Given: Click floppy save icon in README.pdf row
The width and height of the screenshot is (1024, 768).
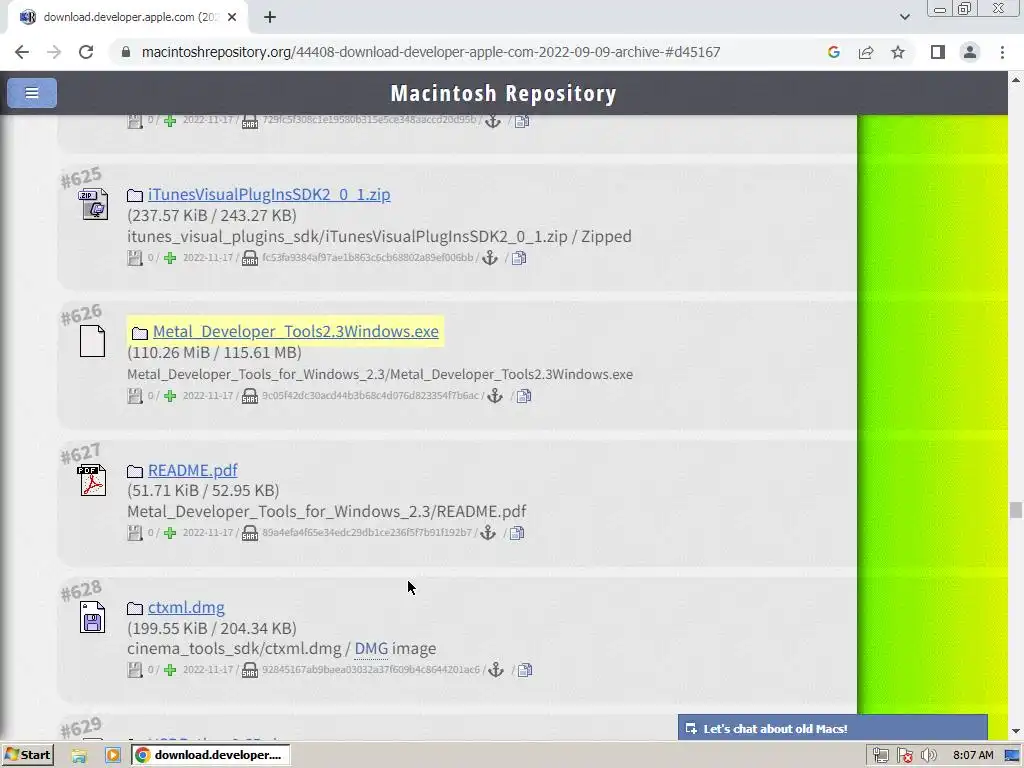Looking at the screenshot, I should click(135, 533).
